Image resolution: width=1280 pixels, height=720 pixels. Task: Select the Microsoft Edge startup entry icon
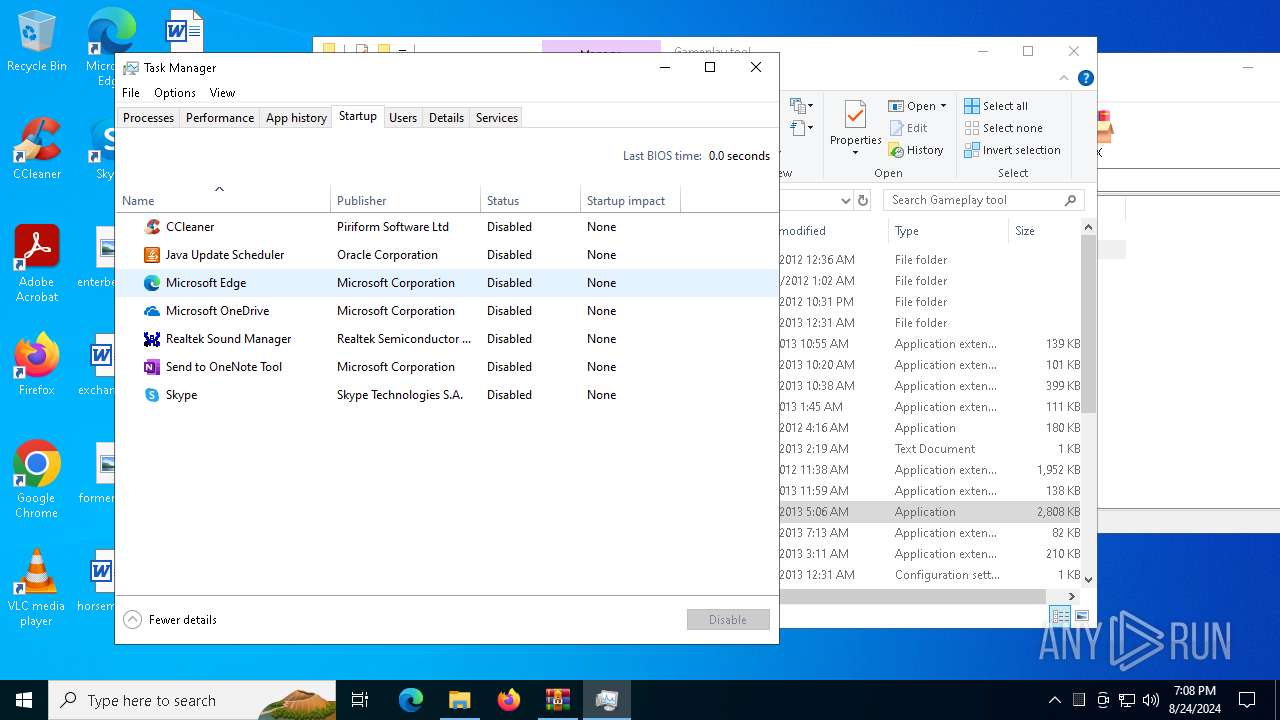(152, 283)
